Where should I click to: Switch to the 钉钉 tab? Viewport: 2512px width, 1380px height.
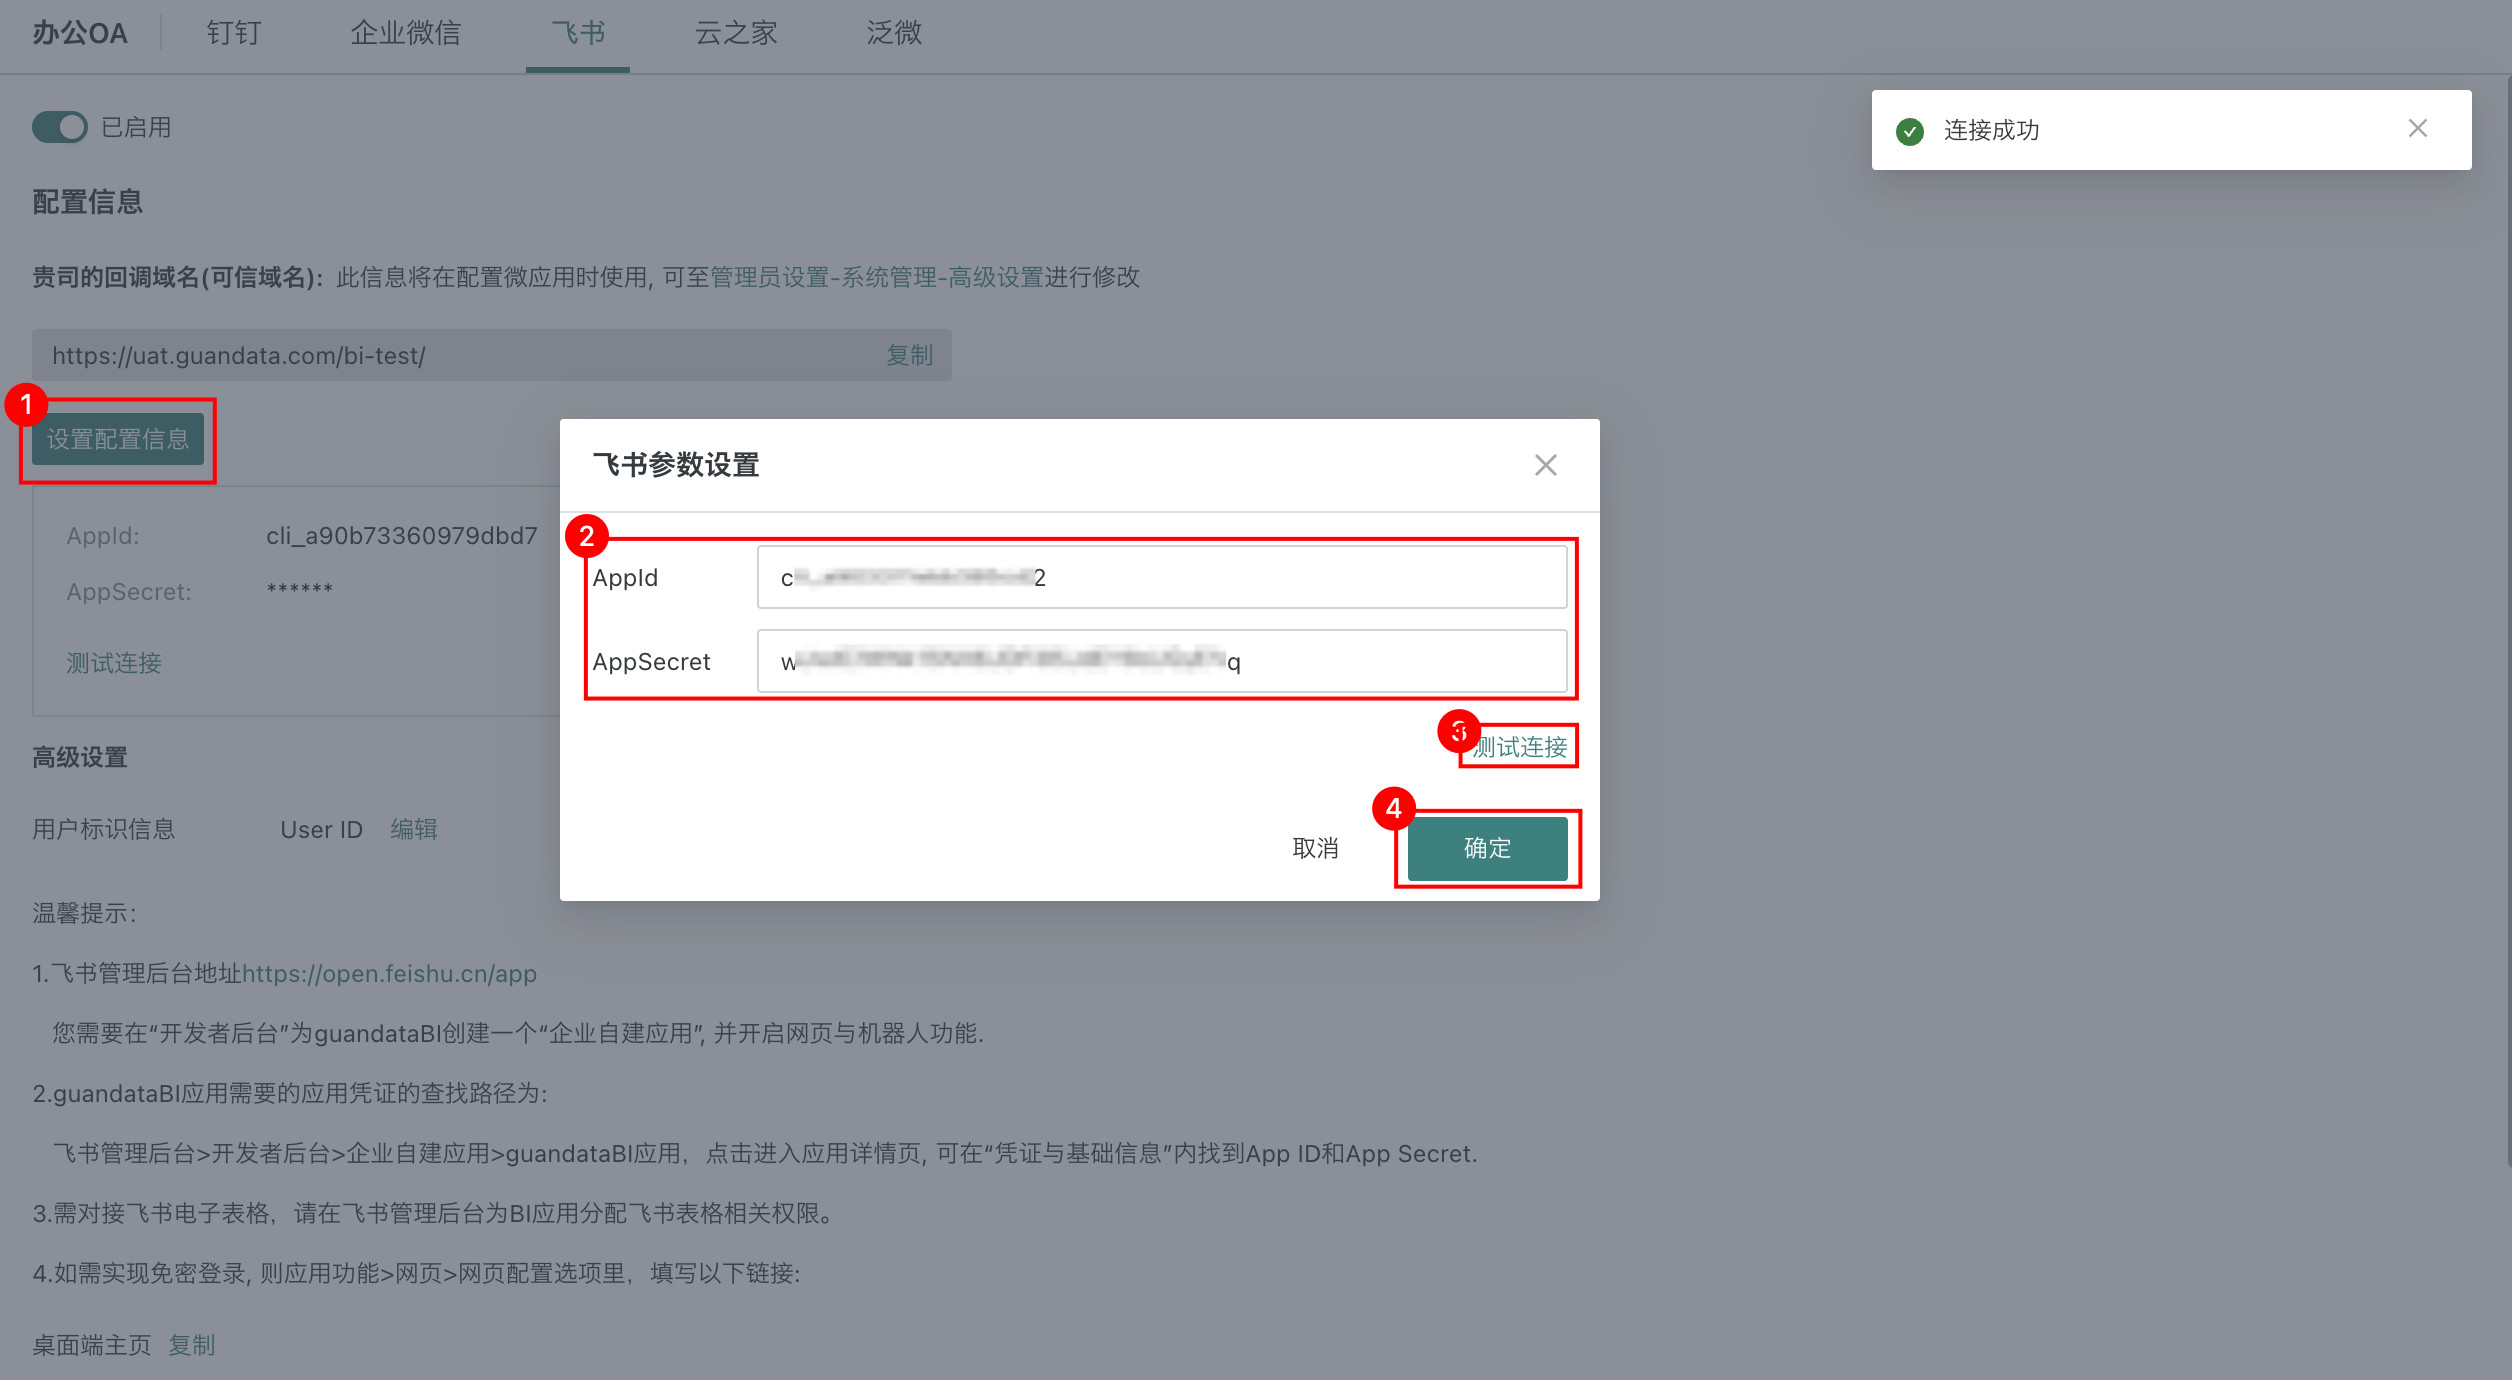click(x=233, y=33)
